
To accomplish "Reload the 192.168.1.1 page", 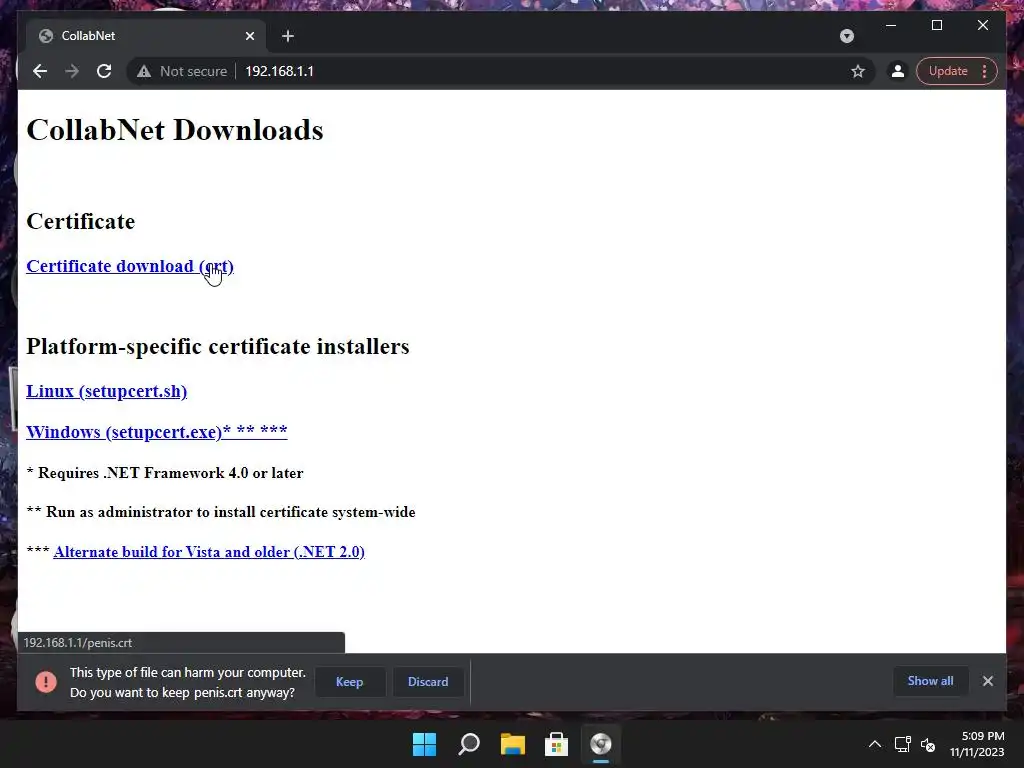I will coord(104,71).
